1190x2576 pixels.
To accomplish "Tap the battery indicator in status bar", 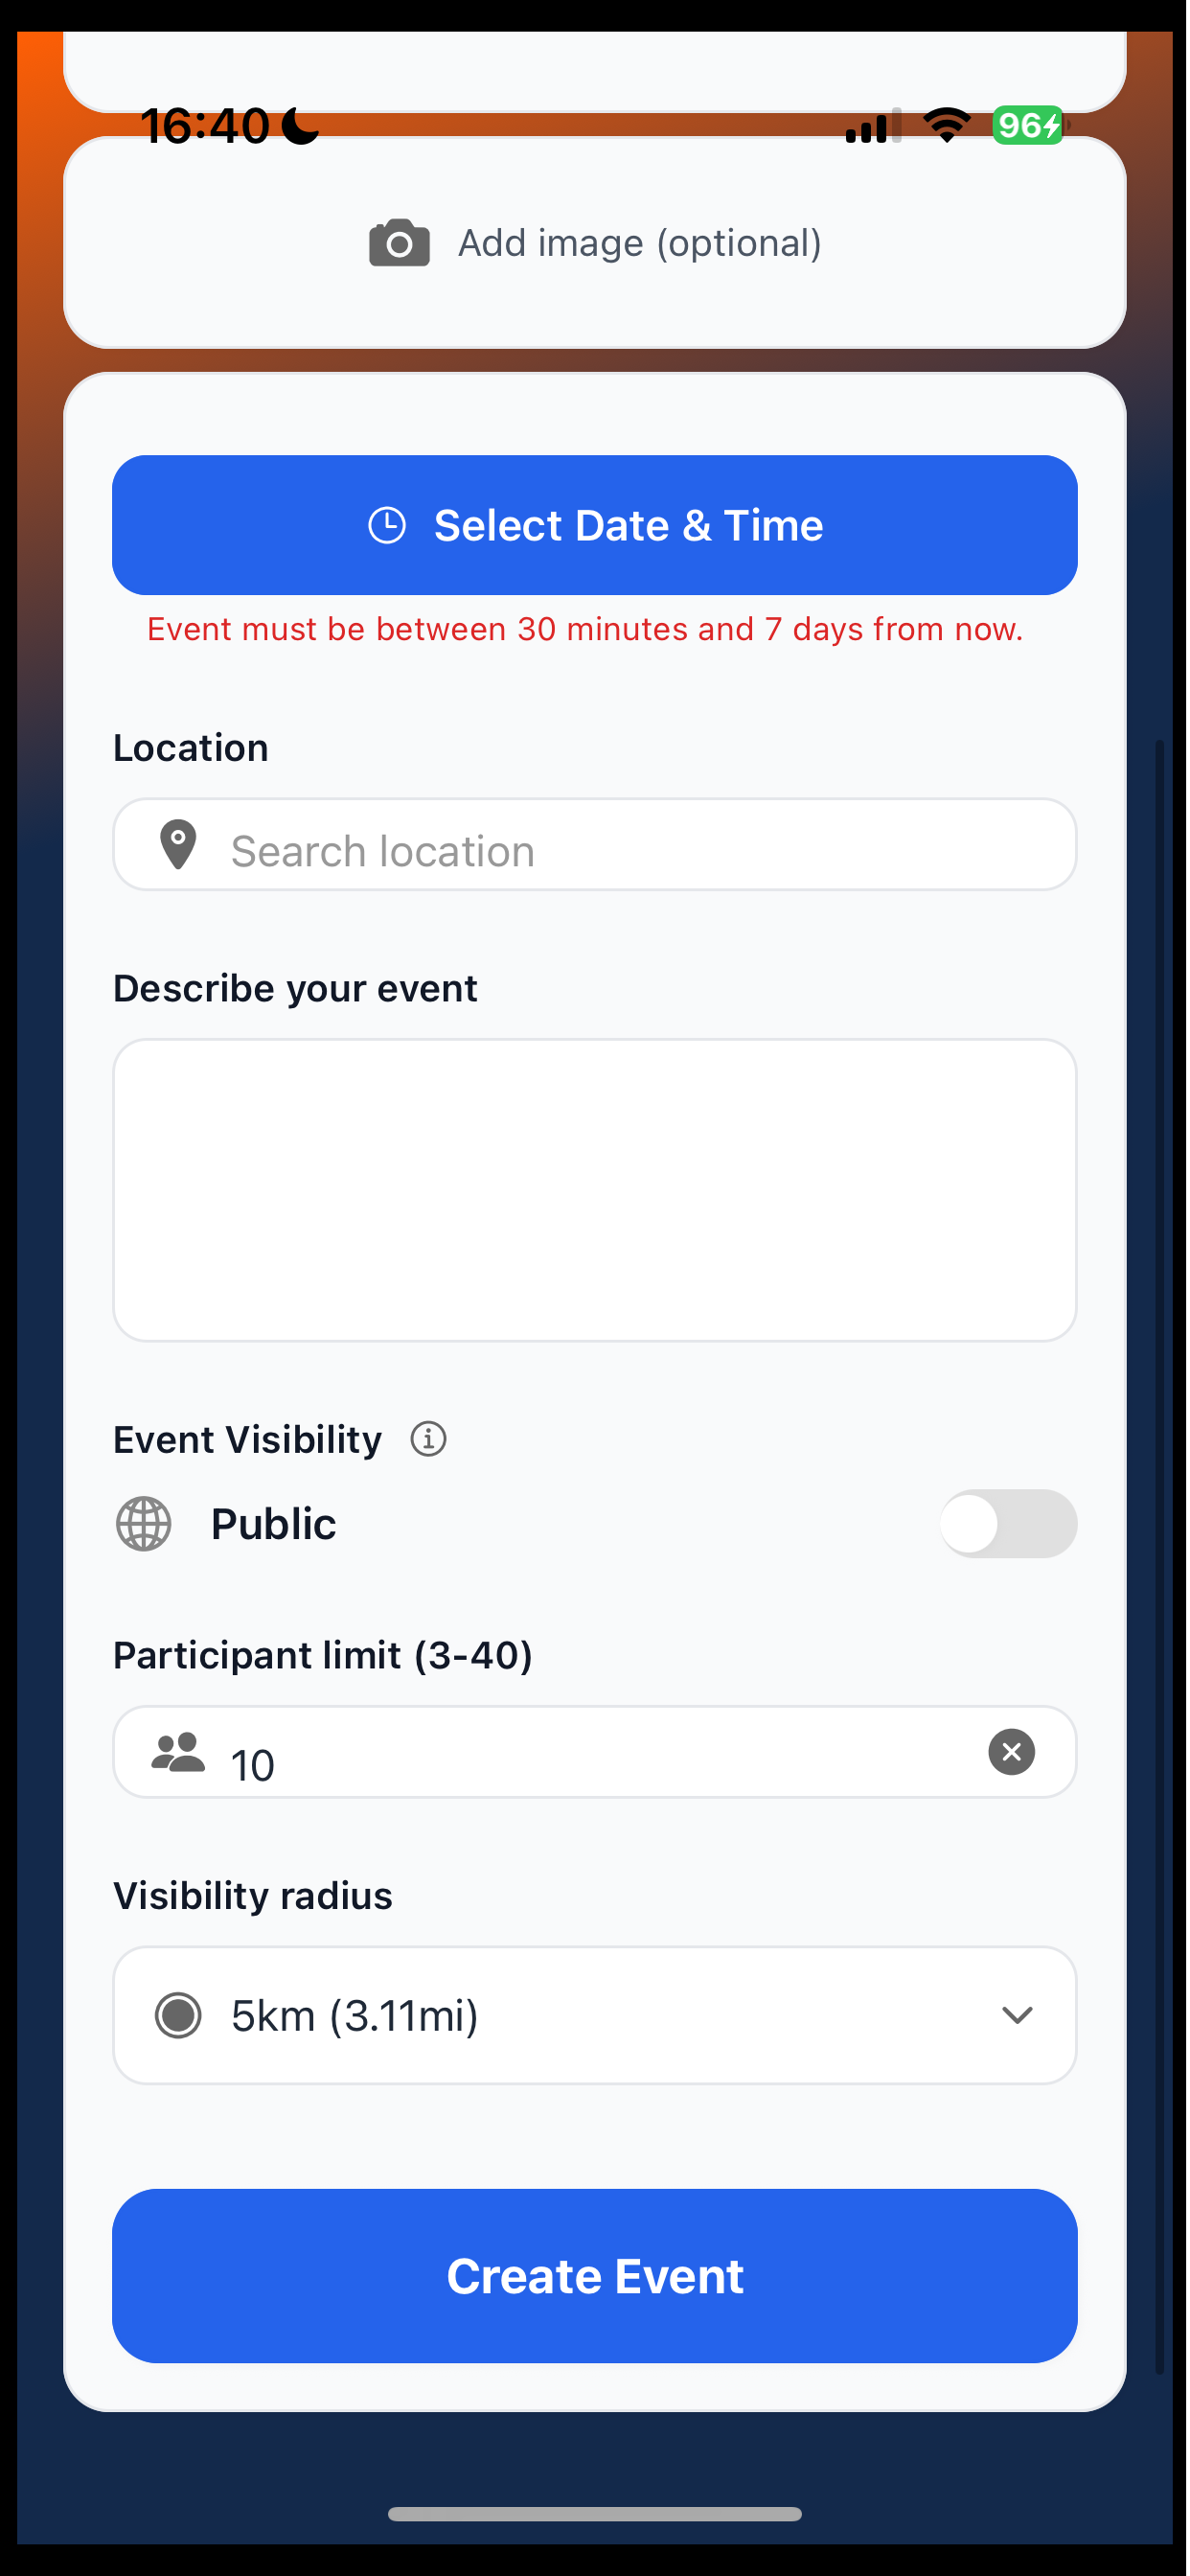I will click(x=1029, y=125).
